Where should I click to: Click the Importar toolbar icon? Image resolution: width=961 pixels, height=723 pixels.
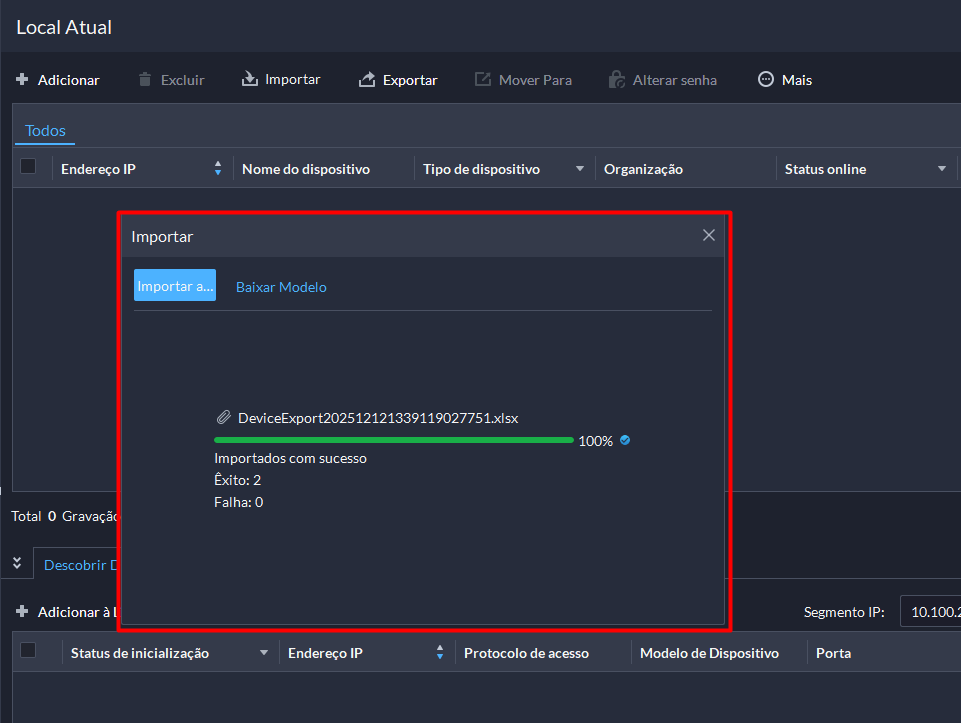point(250,80)
